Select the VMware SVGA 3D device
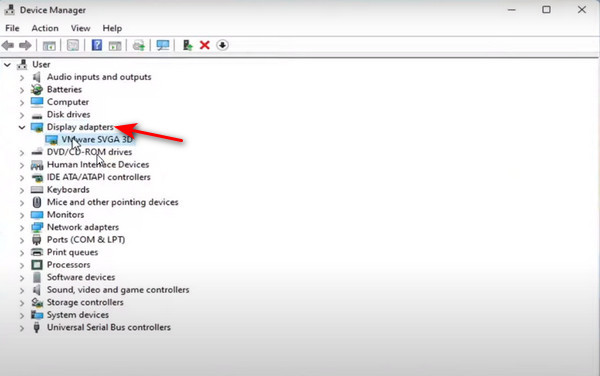This screenshot has height=376, width=600. click(x=97, y=140)
